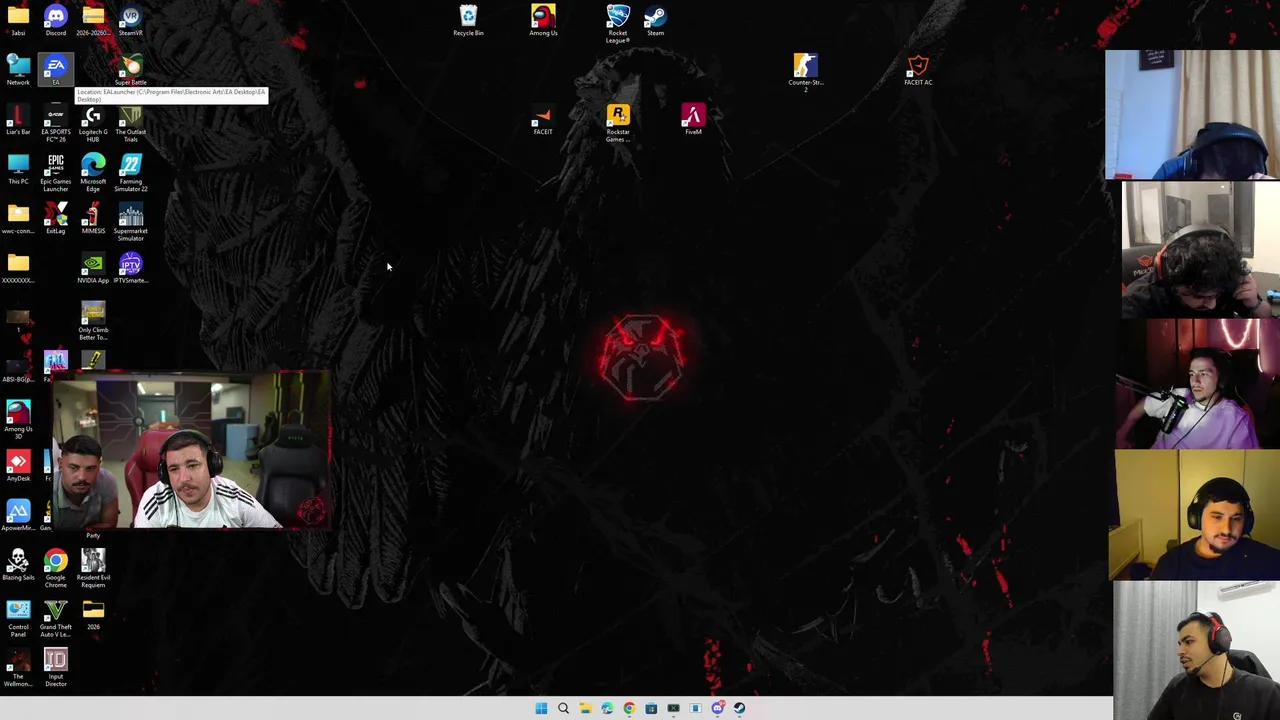This screenshot has width=1280, height=720.
Task: Select the EA launcher shortcut
Action: 55,70
